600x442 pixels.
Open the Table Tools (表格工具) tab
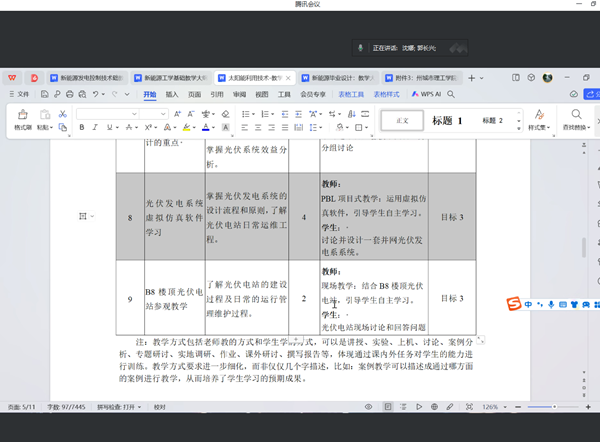352,94
